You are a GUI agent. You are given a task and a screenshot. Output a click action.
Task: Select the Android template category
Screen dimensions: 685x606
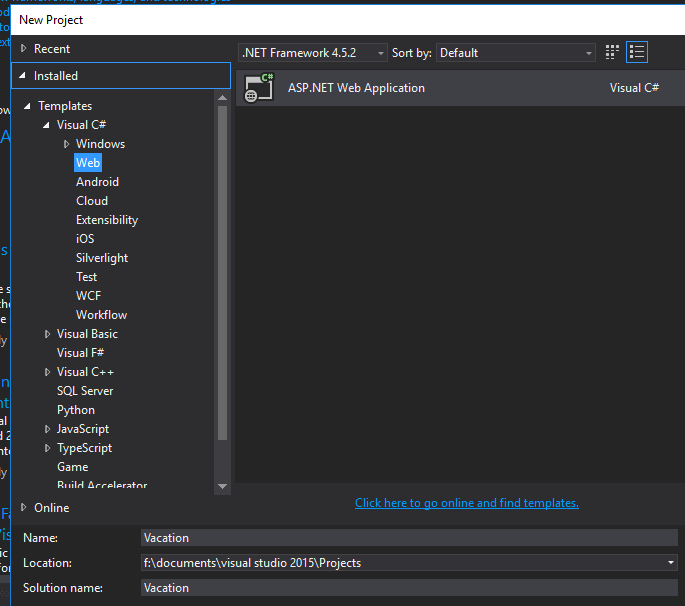pyautogui.click(x=97, y=182)
